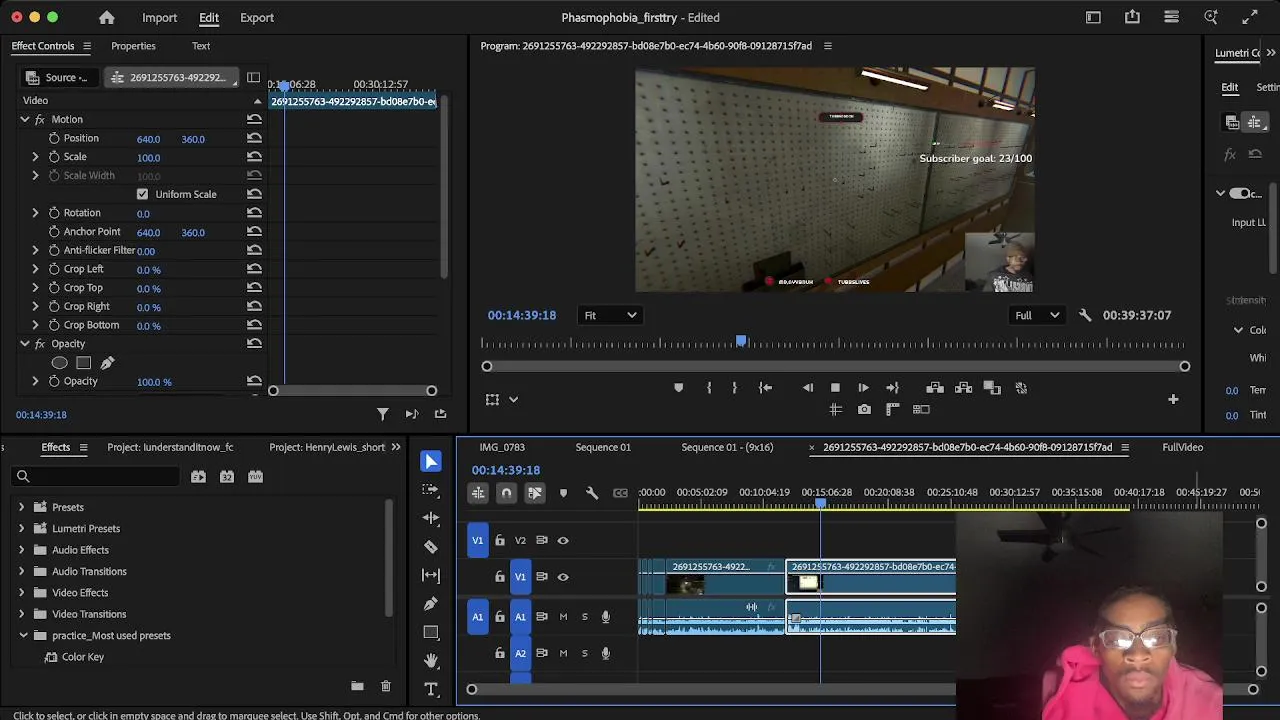This screenshot has width=1280, height=720.
Task: Select the Hand tool
Action: click(x=431, y=661)
